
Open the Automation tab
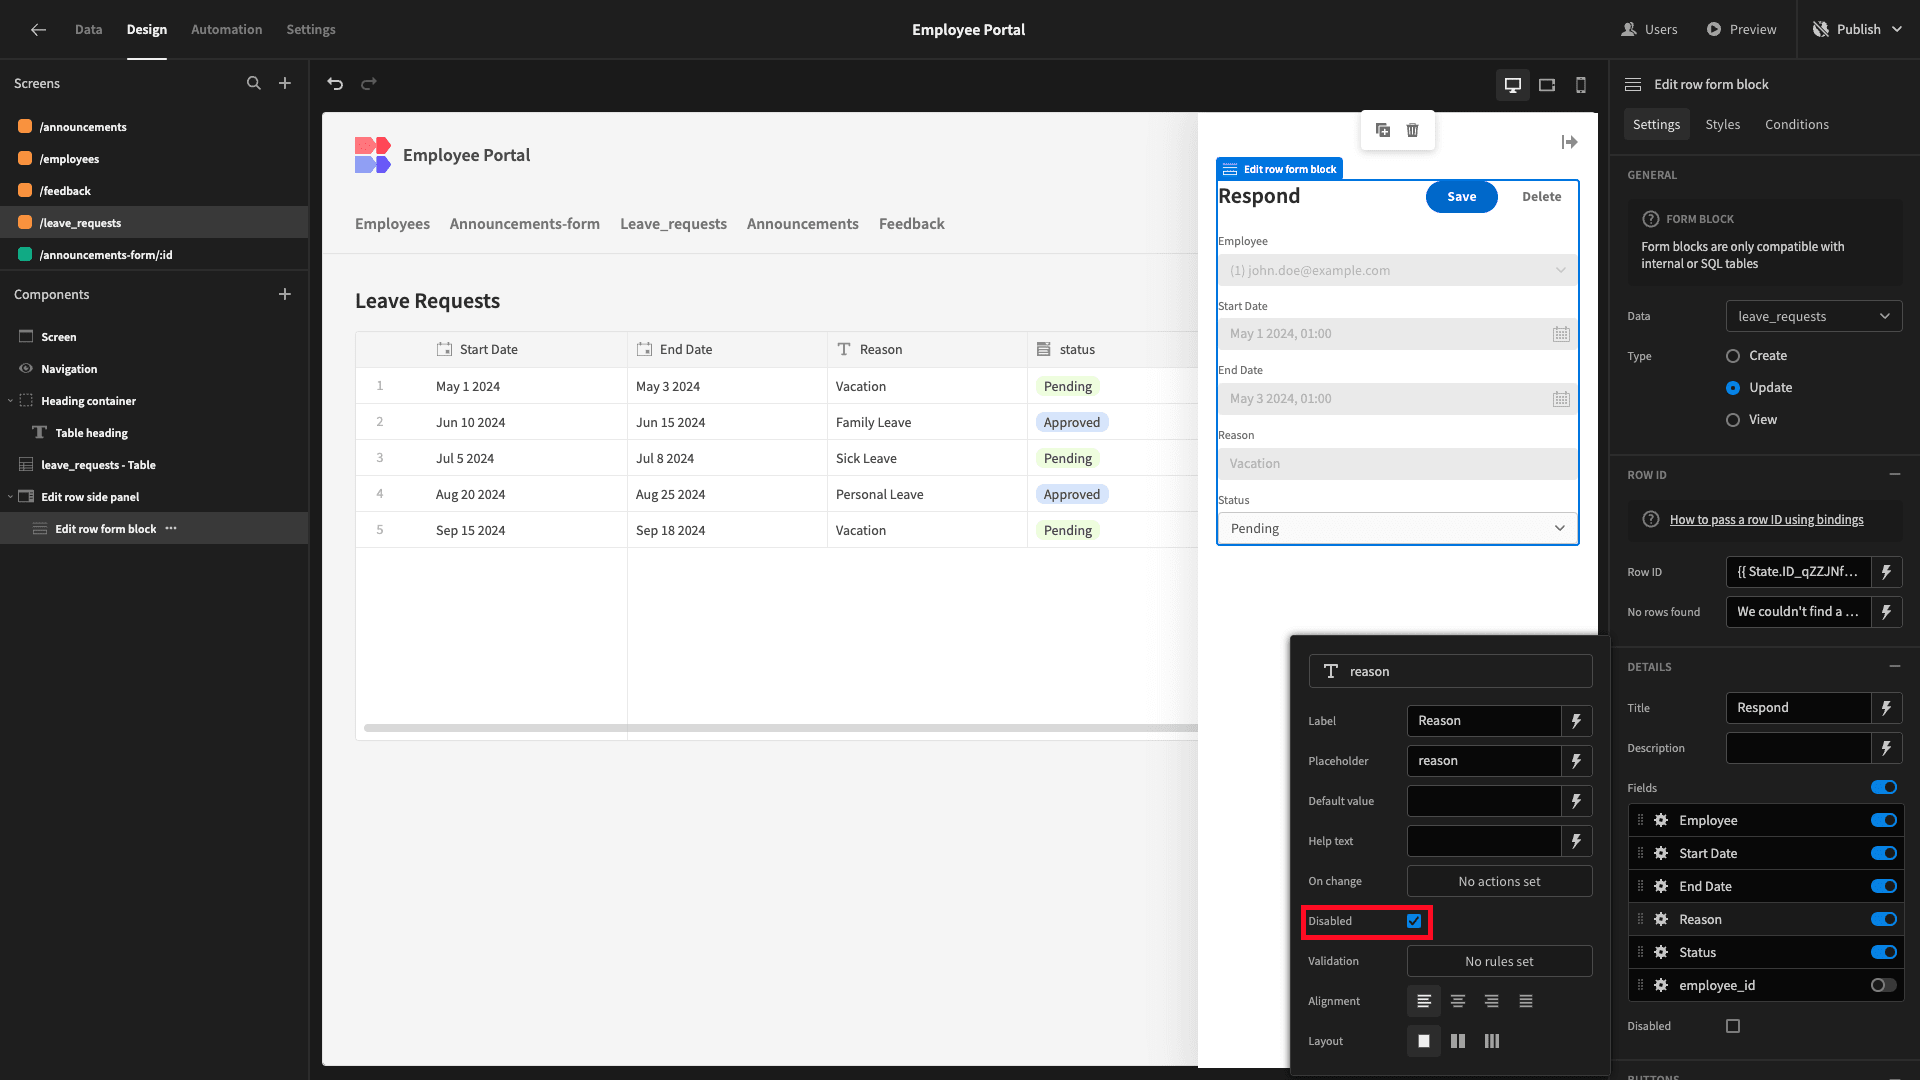(226, 29)
